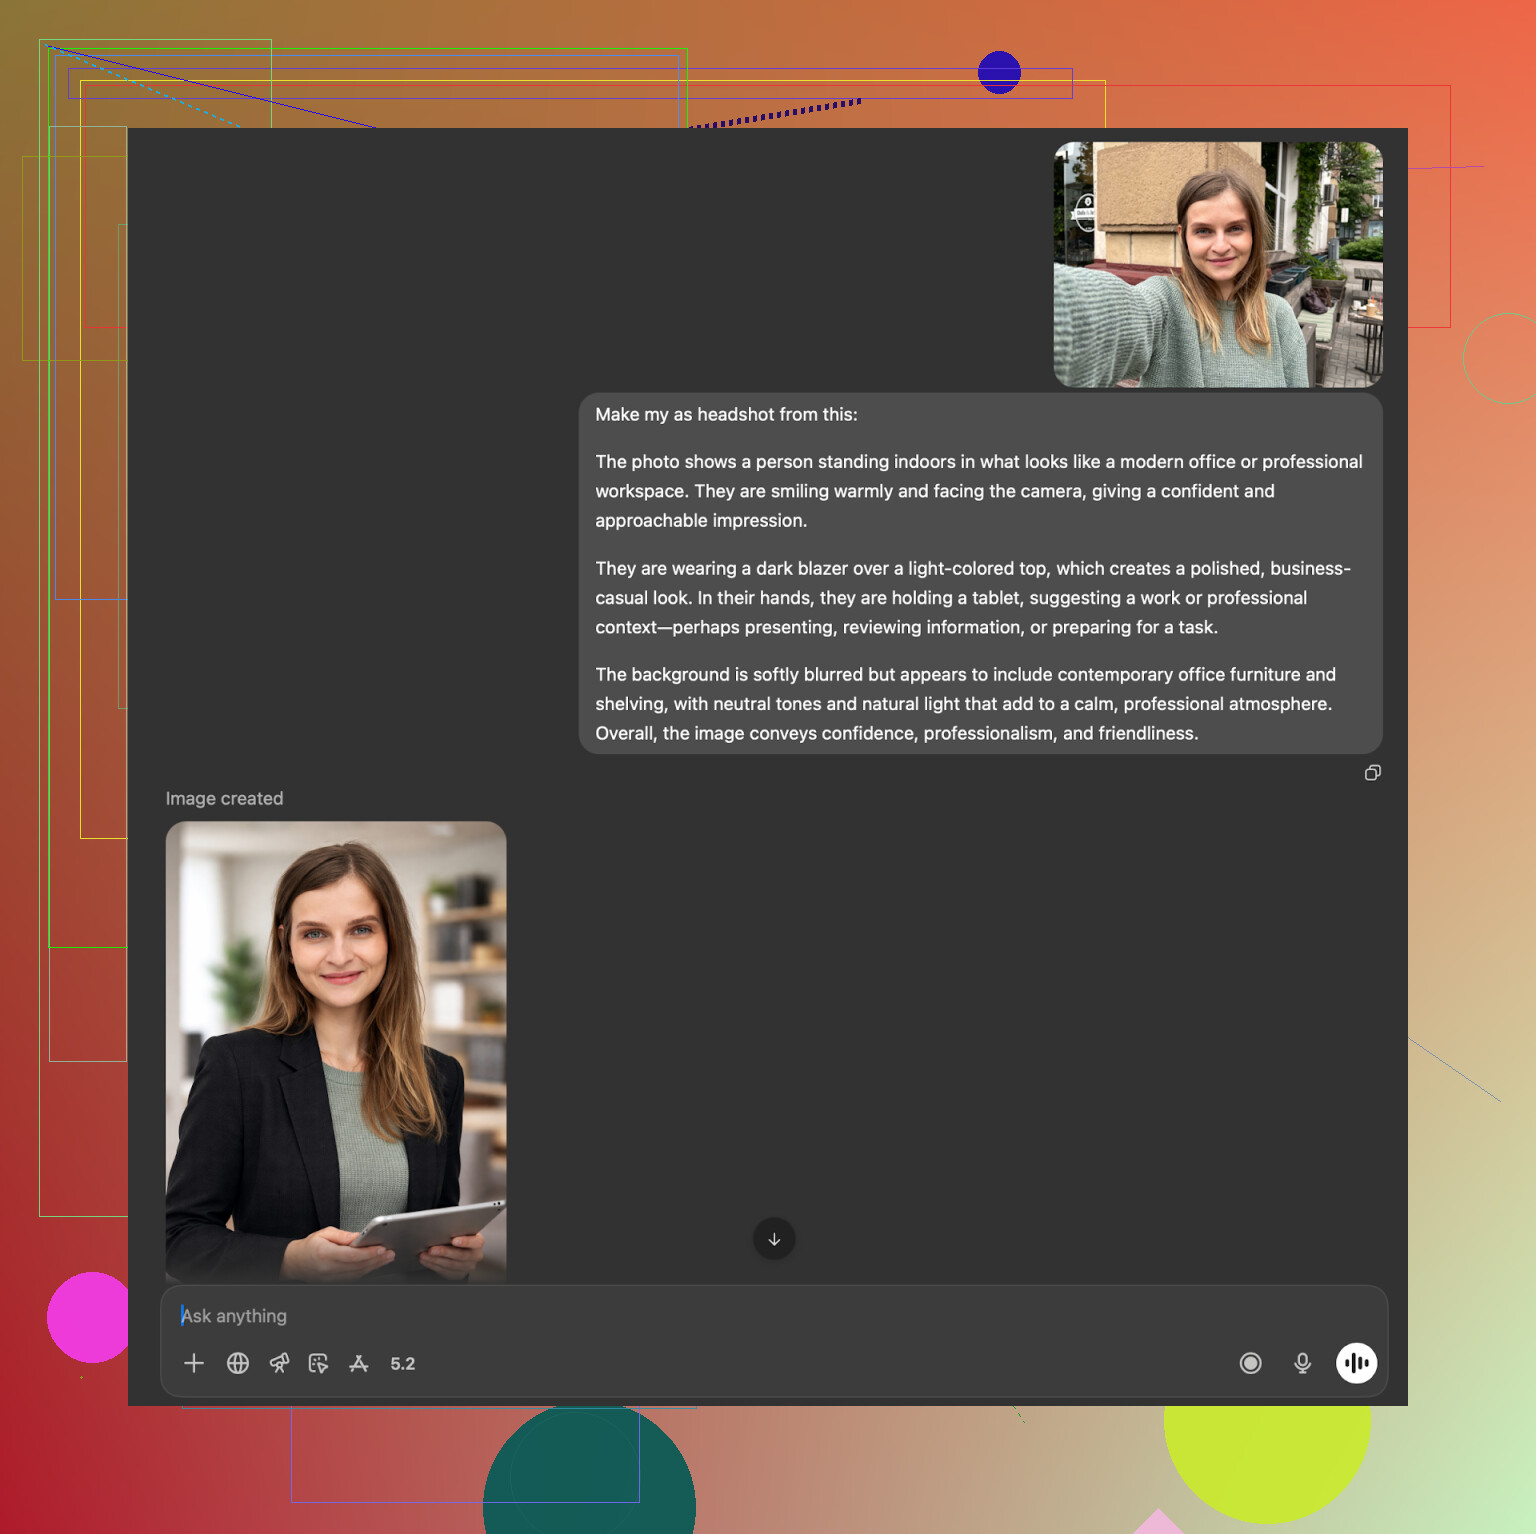
Task: Click the 'Make my as headshot from this:' line
Action: pos(726,414)
